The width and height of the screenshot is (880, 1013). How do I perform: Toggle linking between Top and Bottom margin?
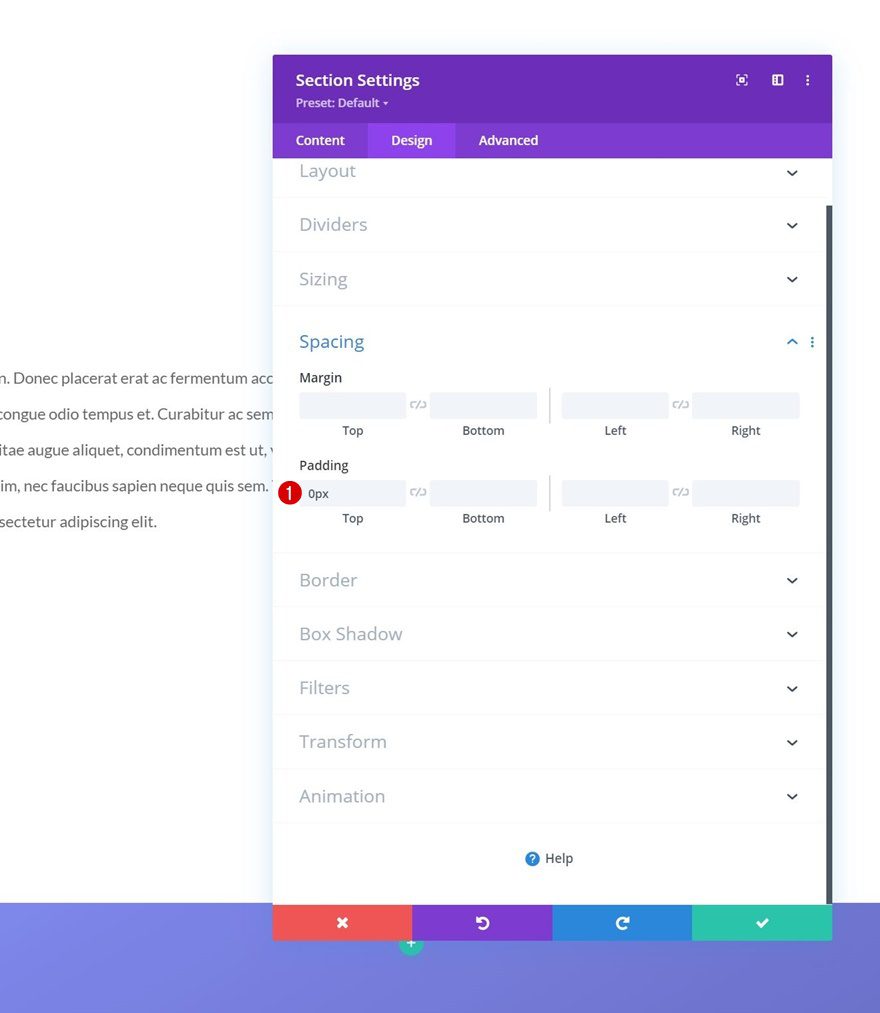(x=418, y=404)
